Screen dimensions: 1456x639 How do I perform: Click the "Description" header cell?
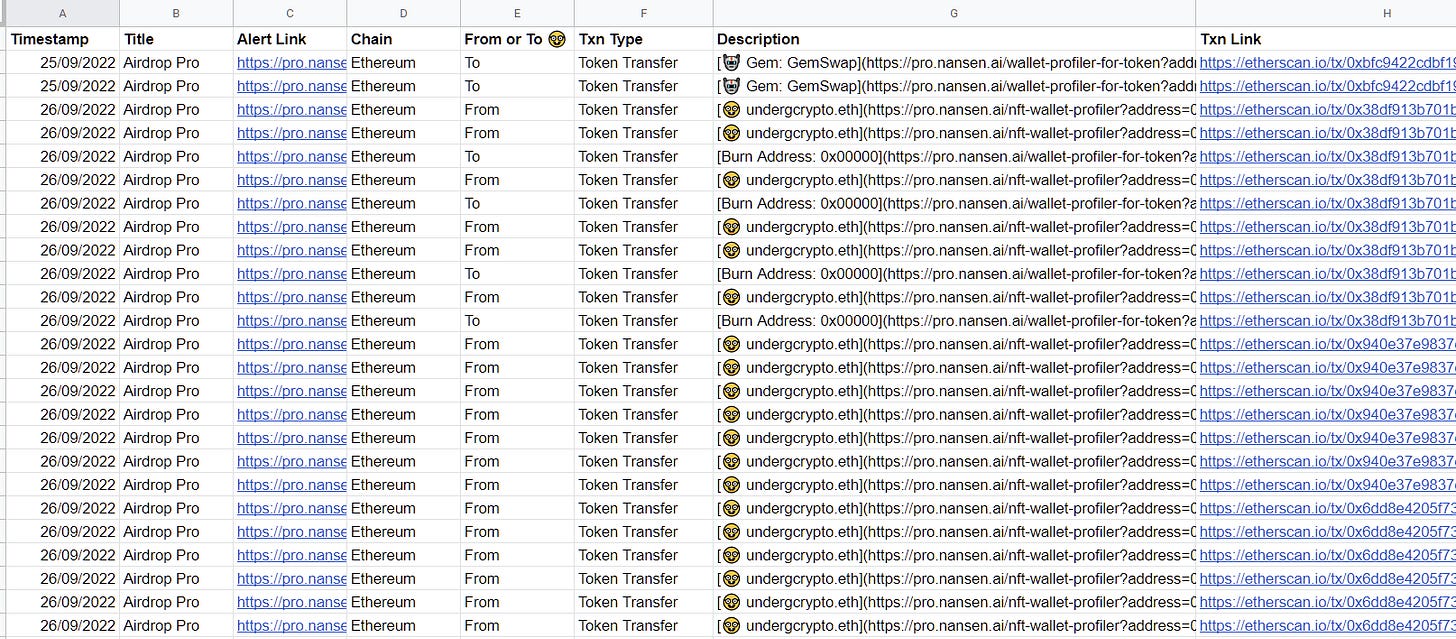pos(954,39)
